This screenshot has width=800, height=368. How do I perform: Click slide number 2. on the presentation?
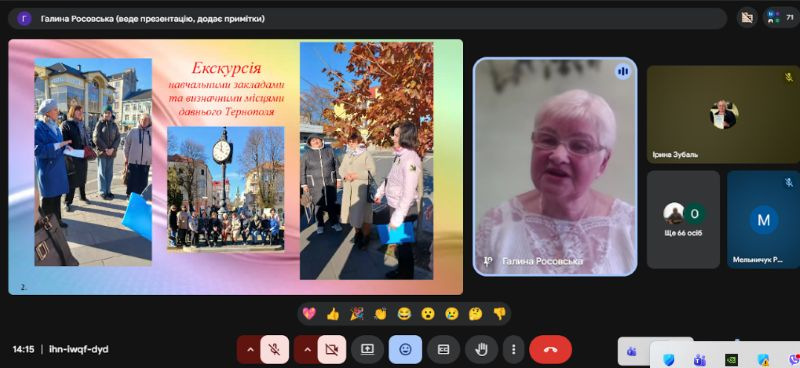pyautogui.click(x=23, y=287)
